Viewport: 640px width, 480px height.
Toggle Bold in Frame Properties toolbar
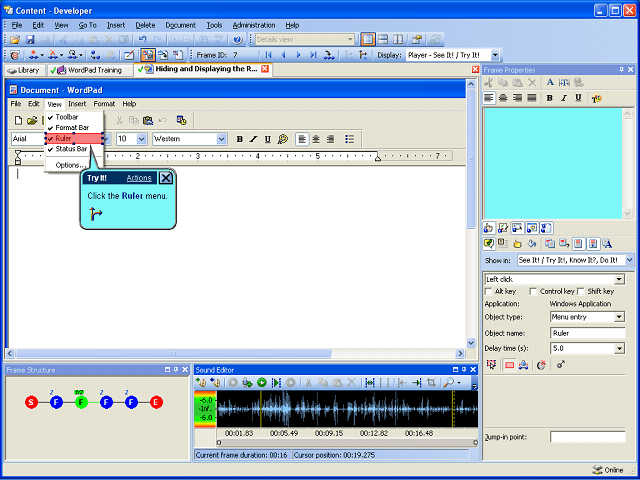[550, 98]
